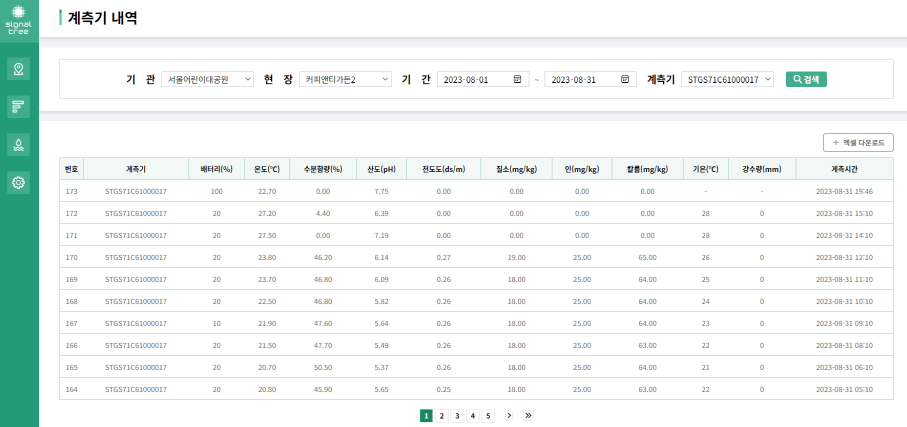Open the water drop irrigation icon
The width and height of the screenshot is (907, 427).
point(18,145)
